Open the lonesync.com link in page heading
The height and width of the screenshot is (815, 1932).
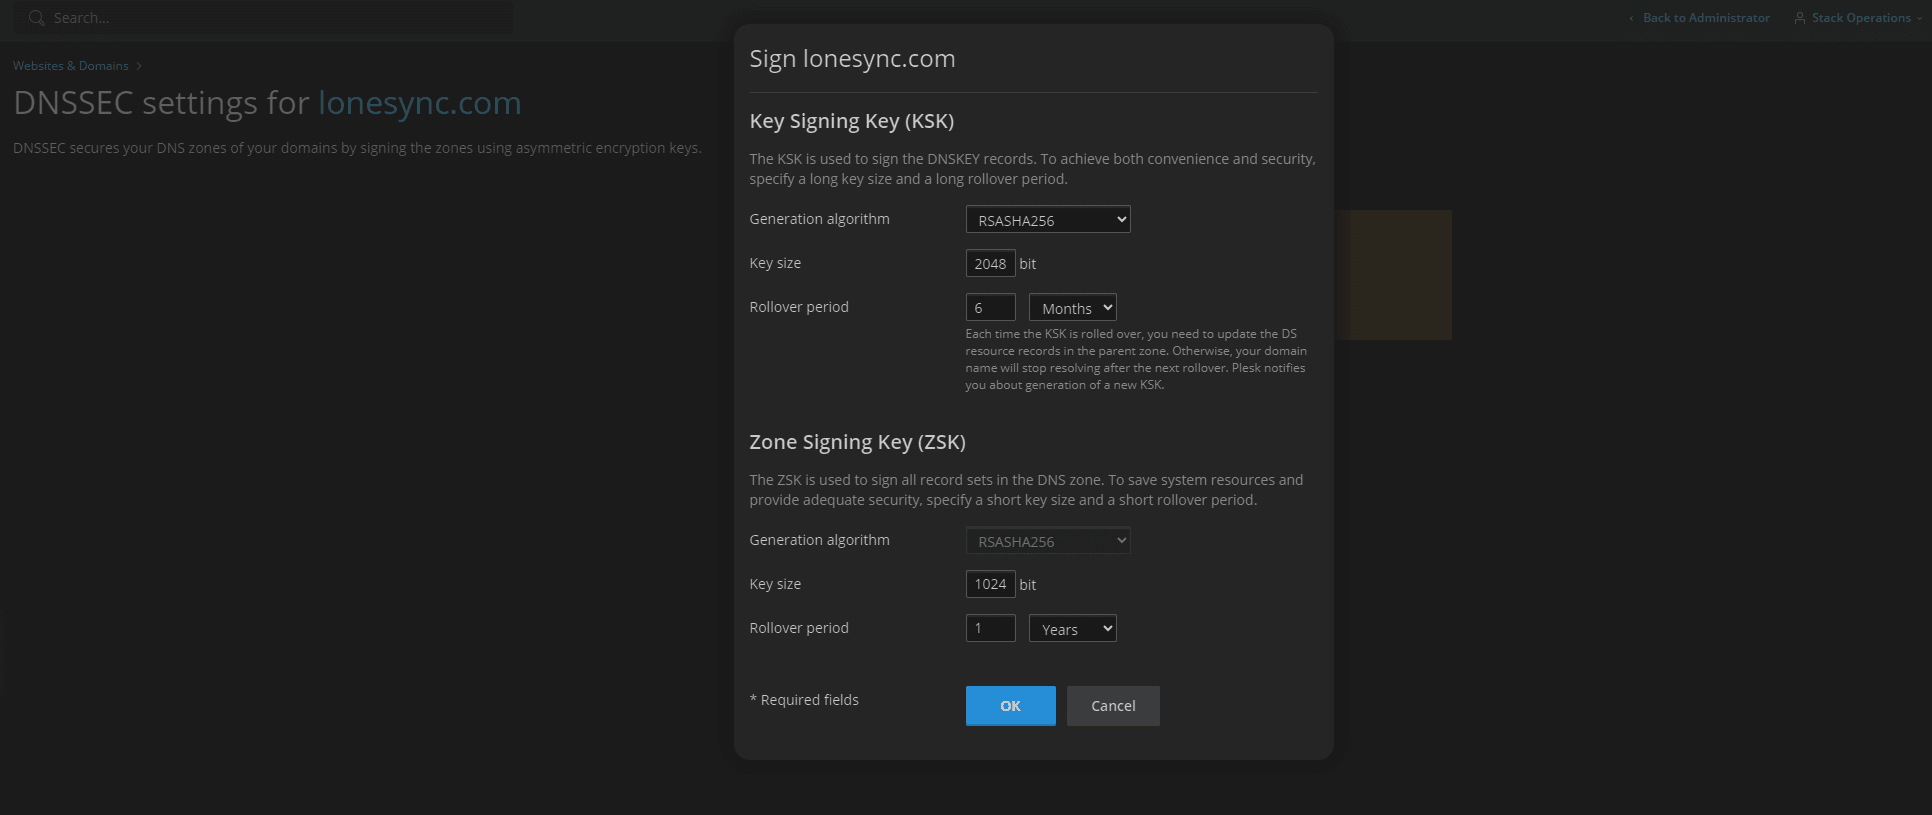(x=419, y=103)
